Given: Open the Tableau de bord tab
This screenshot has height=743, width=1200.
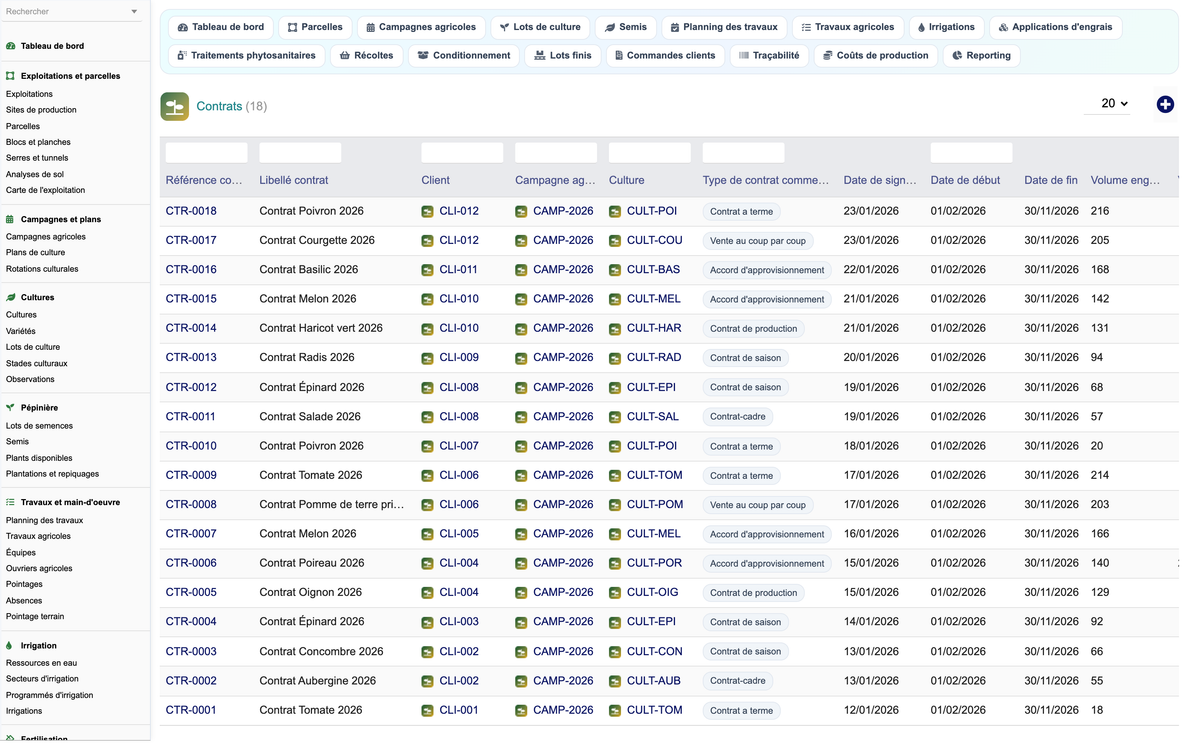Looking at the screenshot, I should pyautogui.click(x=221, y=27).
